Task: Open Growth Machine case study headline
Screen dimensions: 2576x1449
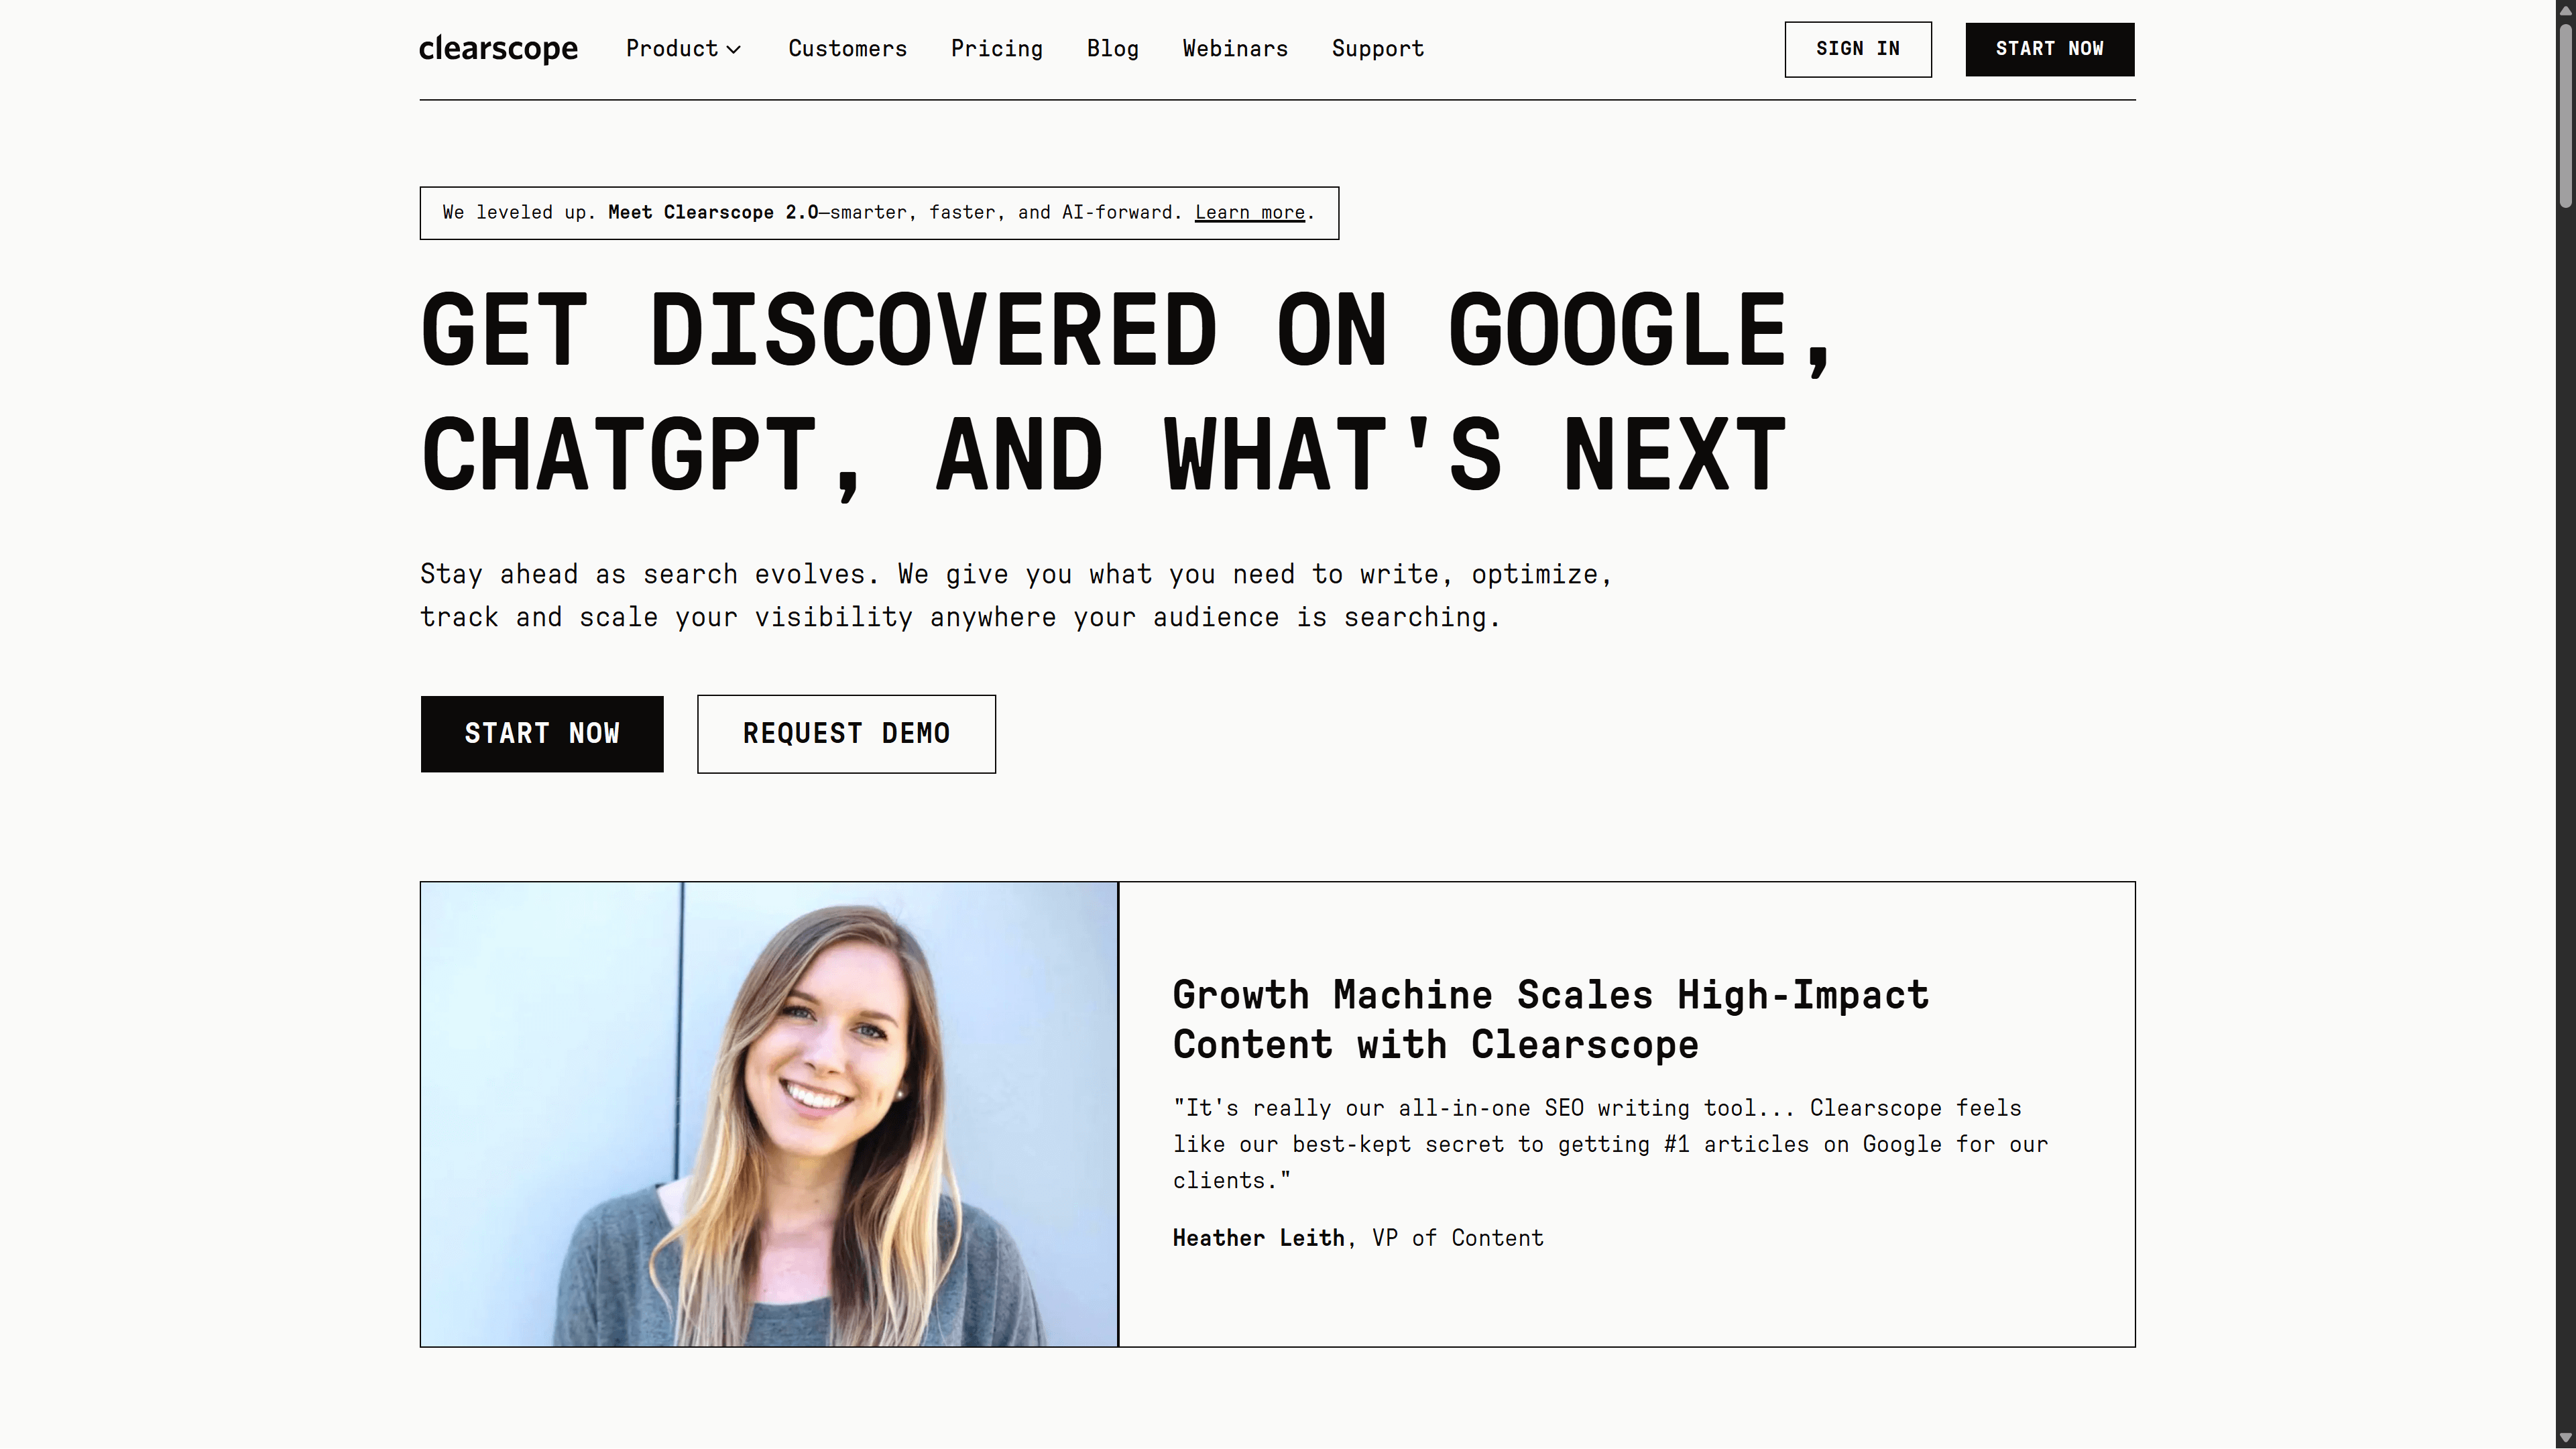Action: [1550, 1019]
